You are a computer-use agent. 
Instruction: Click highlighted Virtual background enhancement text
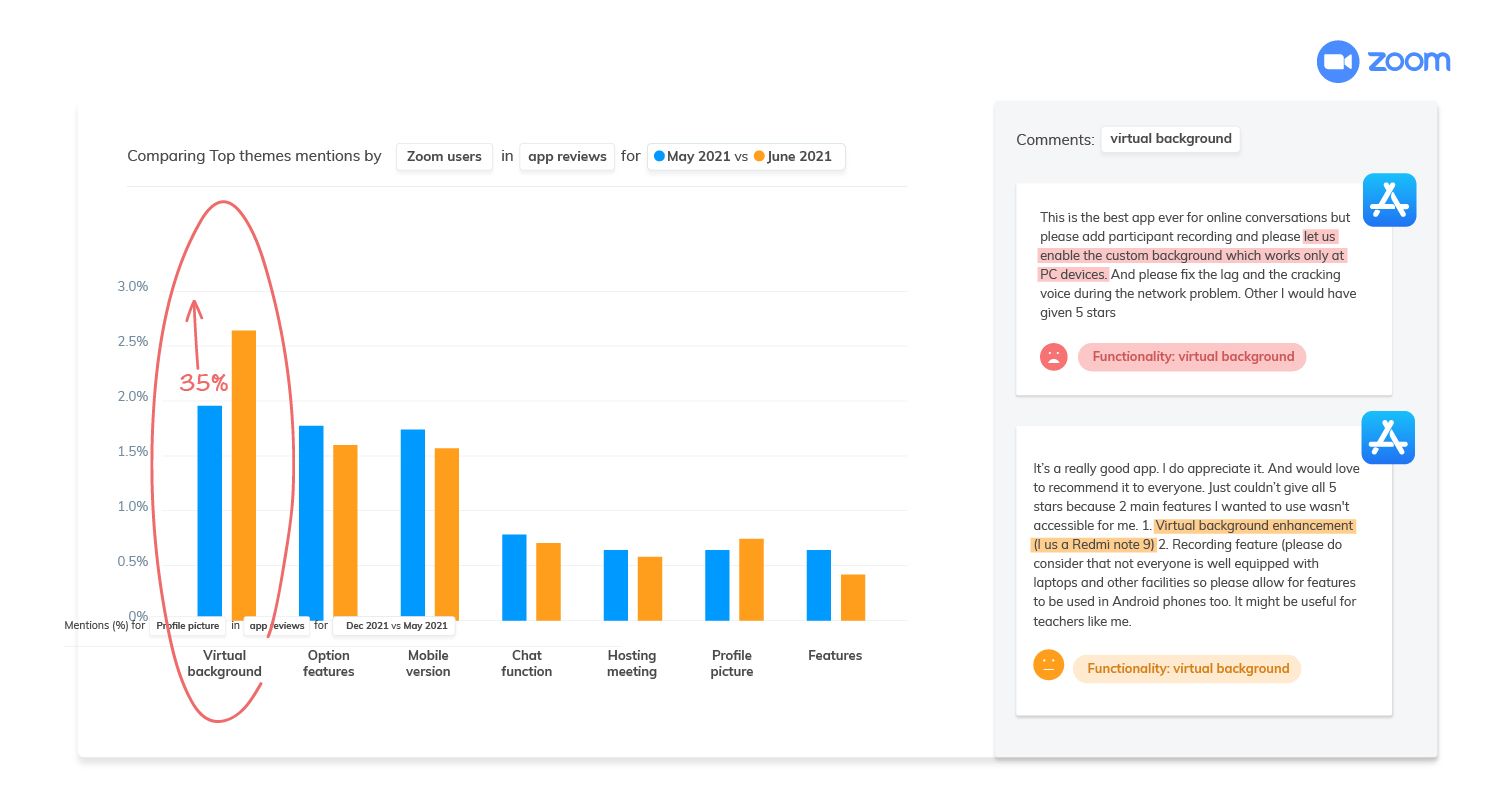[1194, 535]
